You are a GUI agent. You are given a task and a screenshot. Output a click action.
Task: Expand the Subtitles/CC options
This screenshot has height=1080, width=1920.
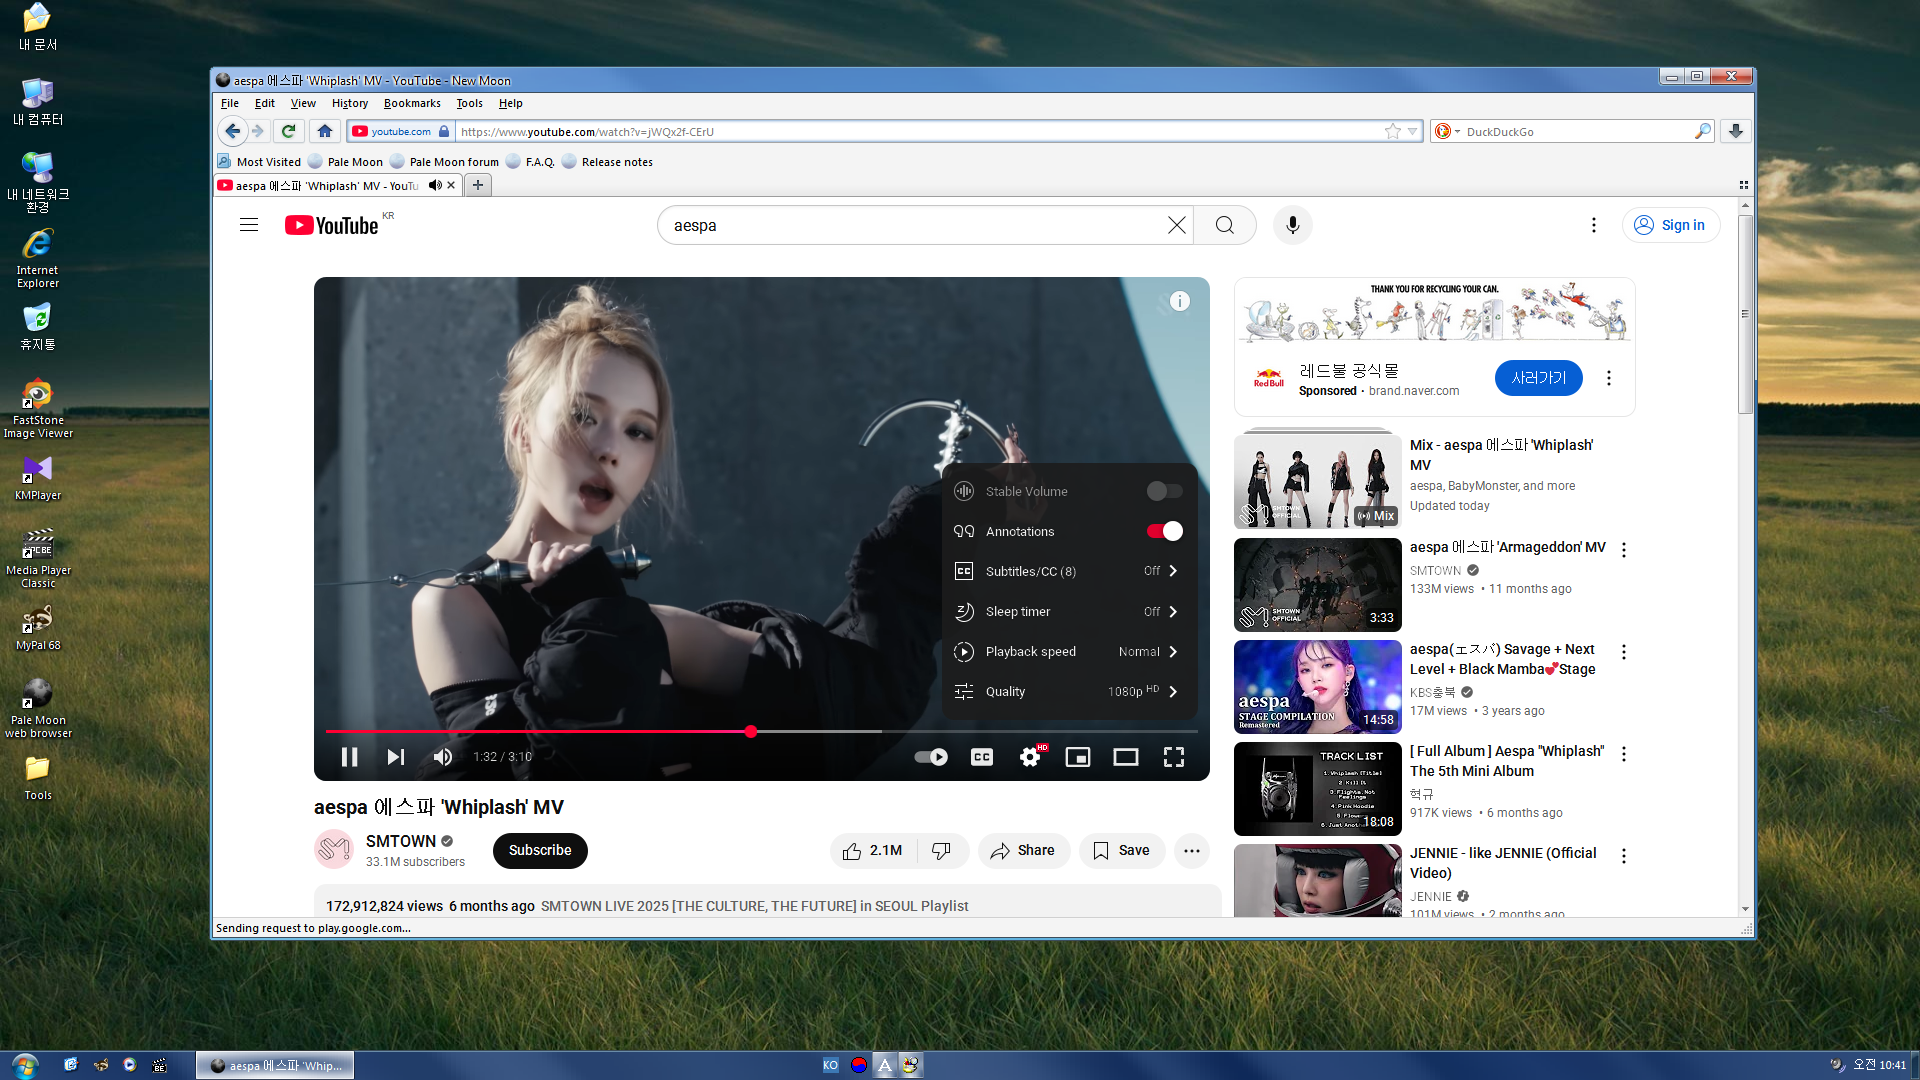(1068, 571)
